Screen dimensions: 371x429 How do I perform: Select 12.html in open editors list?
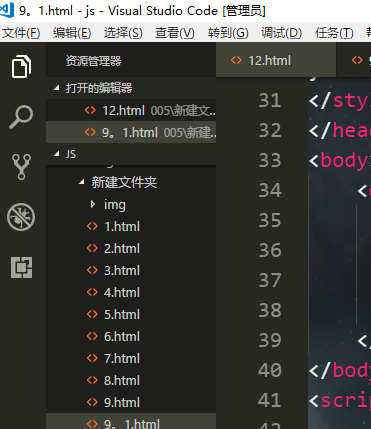pyautogui.click(x=131, y=110)
